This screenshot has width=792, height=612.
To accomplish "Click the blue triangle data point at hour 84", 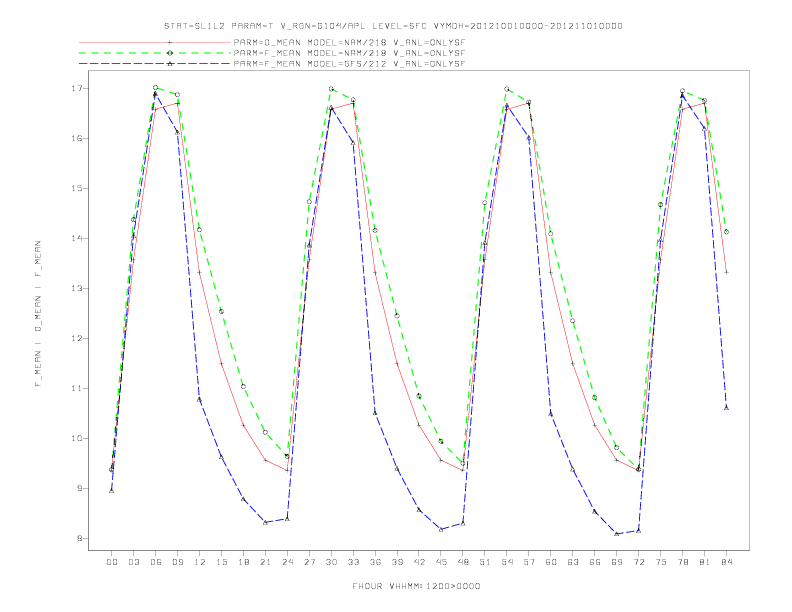I will click(726, 407).
